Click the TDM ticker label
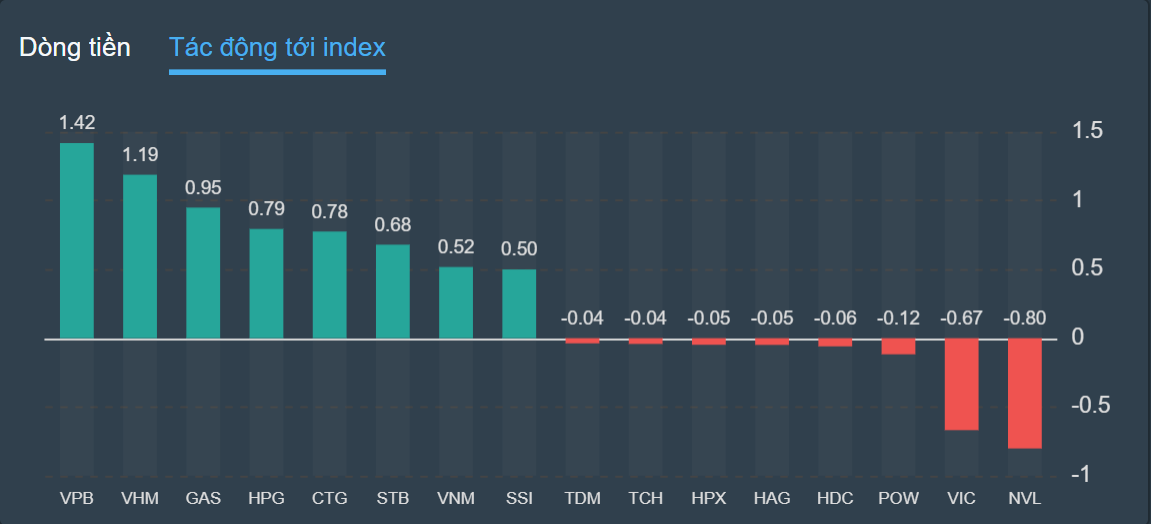Viewport: 1151px width, 524px height. point(582,498)
